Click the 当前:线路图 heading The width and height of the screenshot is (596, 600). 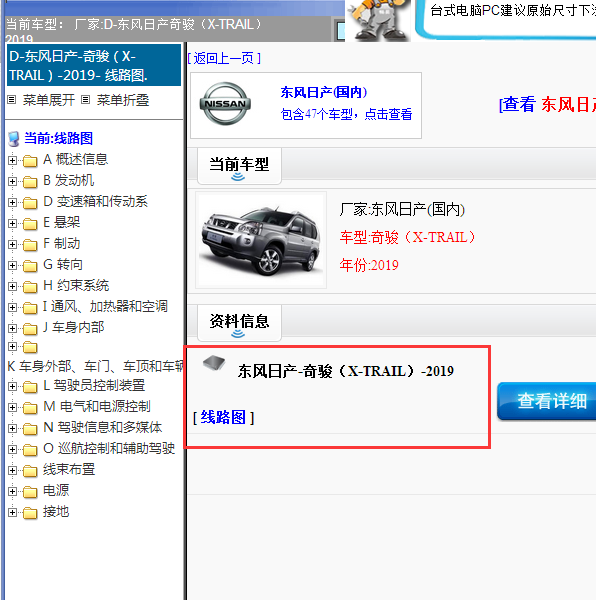[59, 138]
